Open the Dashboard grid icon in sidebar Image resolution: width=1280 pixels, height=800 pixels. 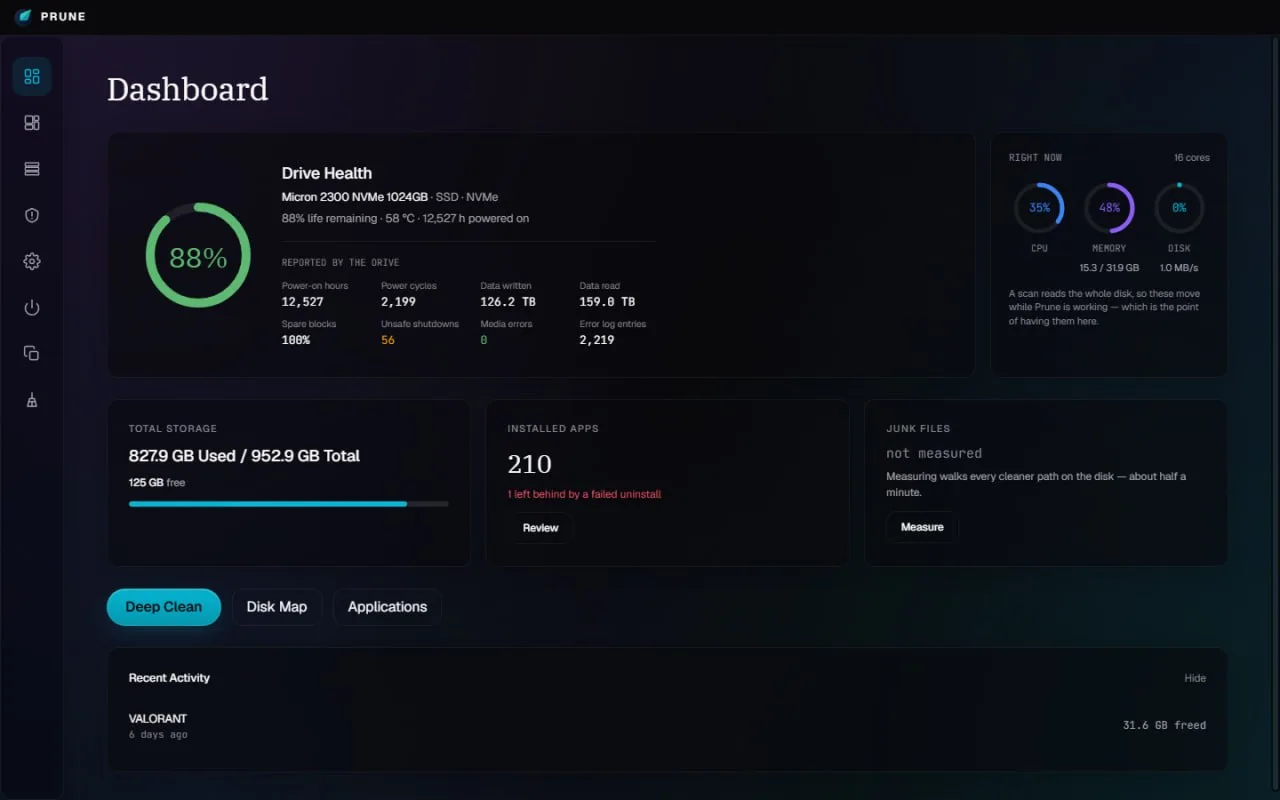32,76
